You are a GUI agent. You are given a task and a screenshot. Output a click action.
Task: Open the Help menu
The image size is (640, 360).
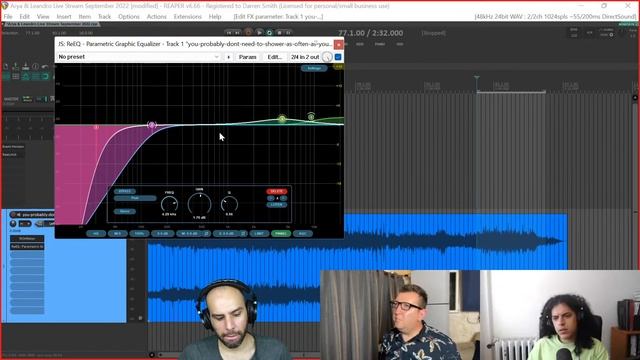coord(215,17)
